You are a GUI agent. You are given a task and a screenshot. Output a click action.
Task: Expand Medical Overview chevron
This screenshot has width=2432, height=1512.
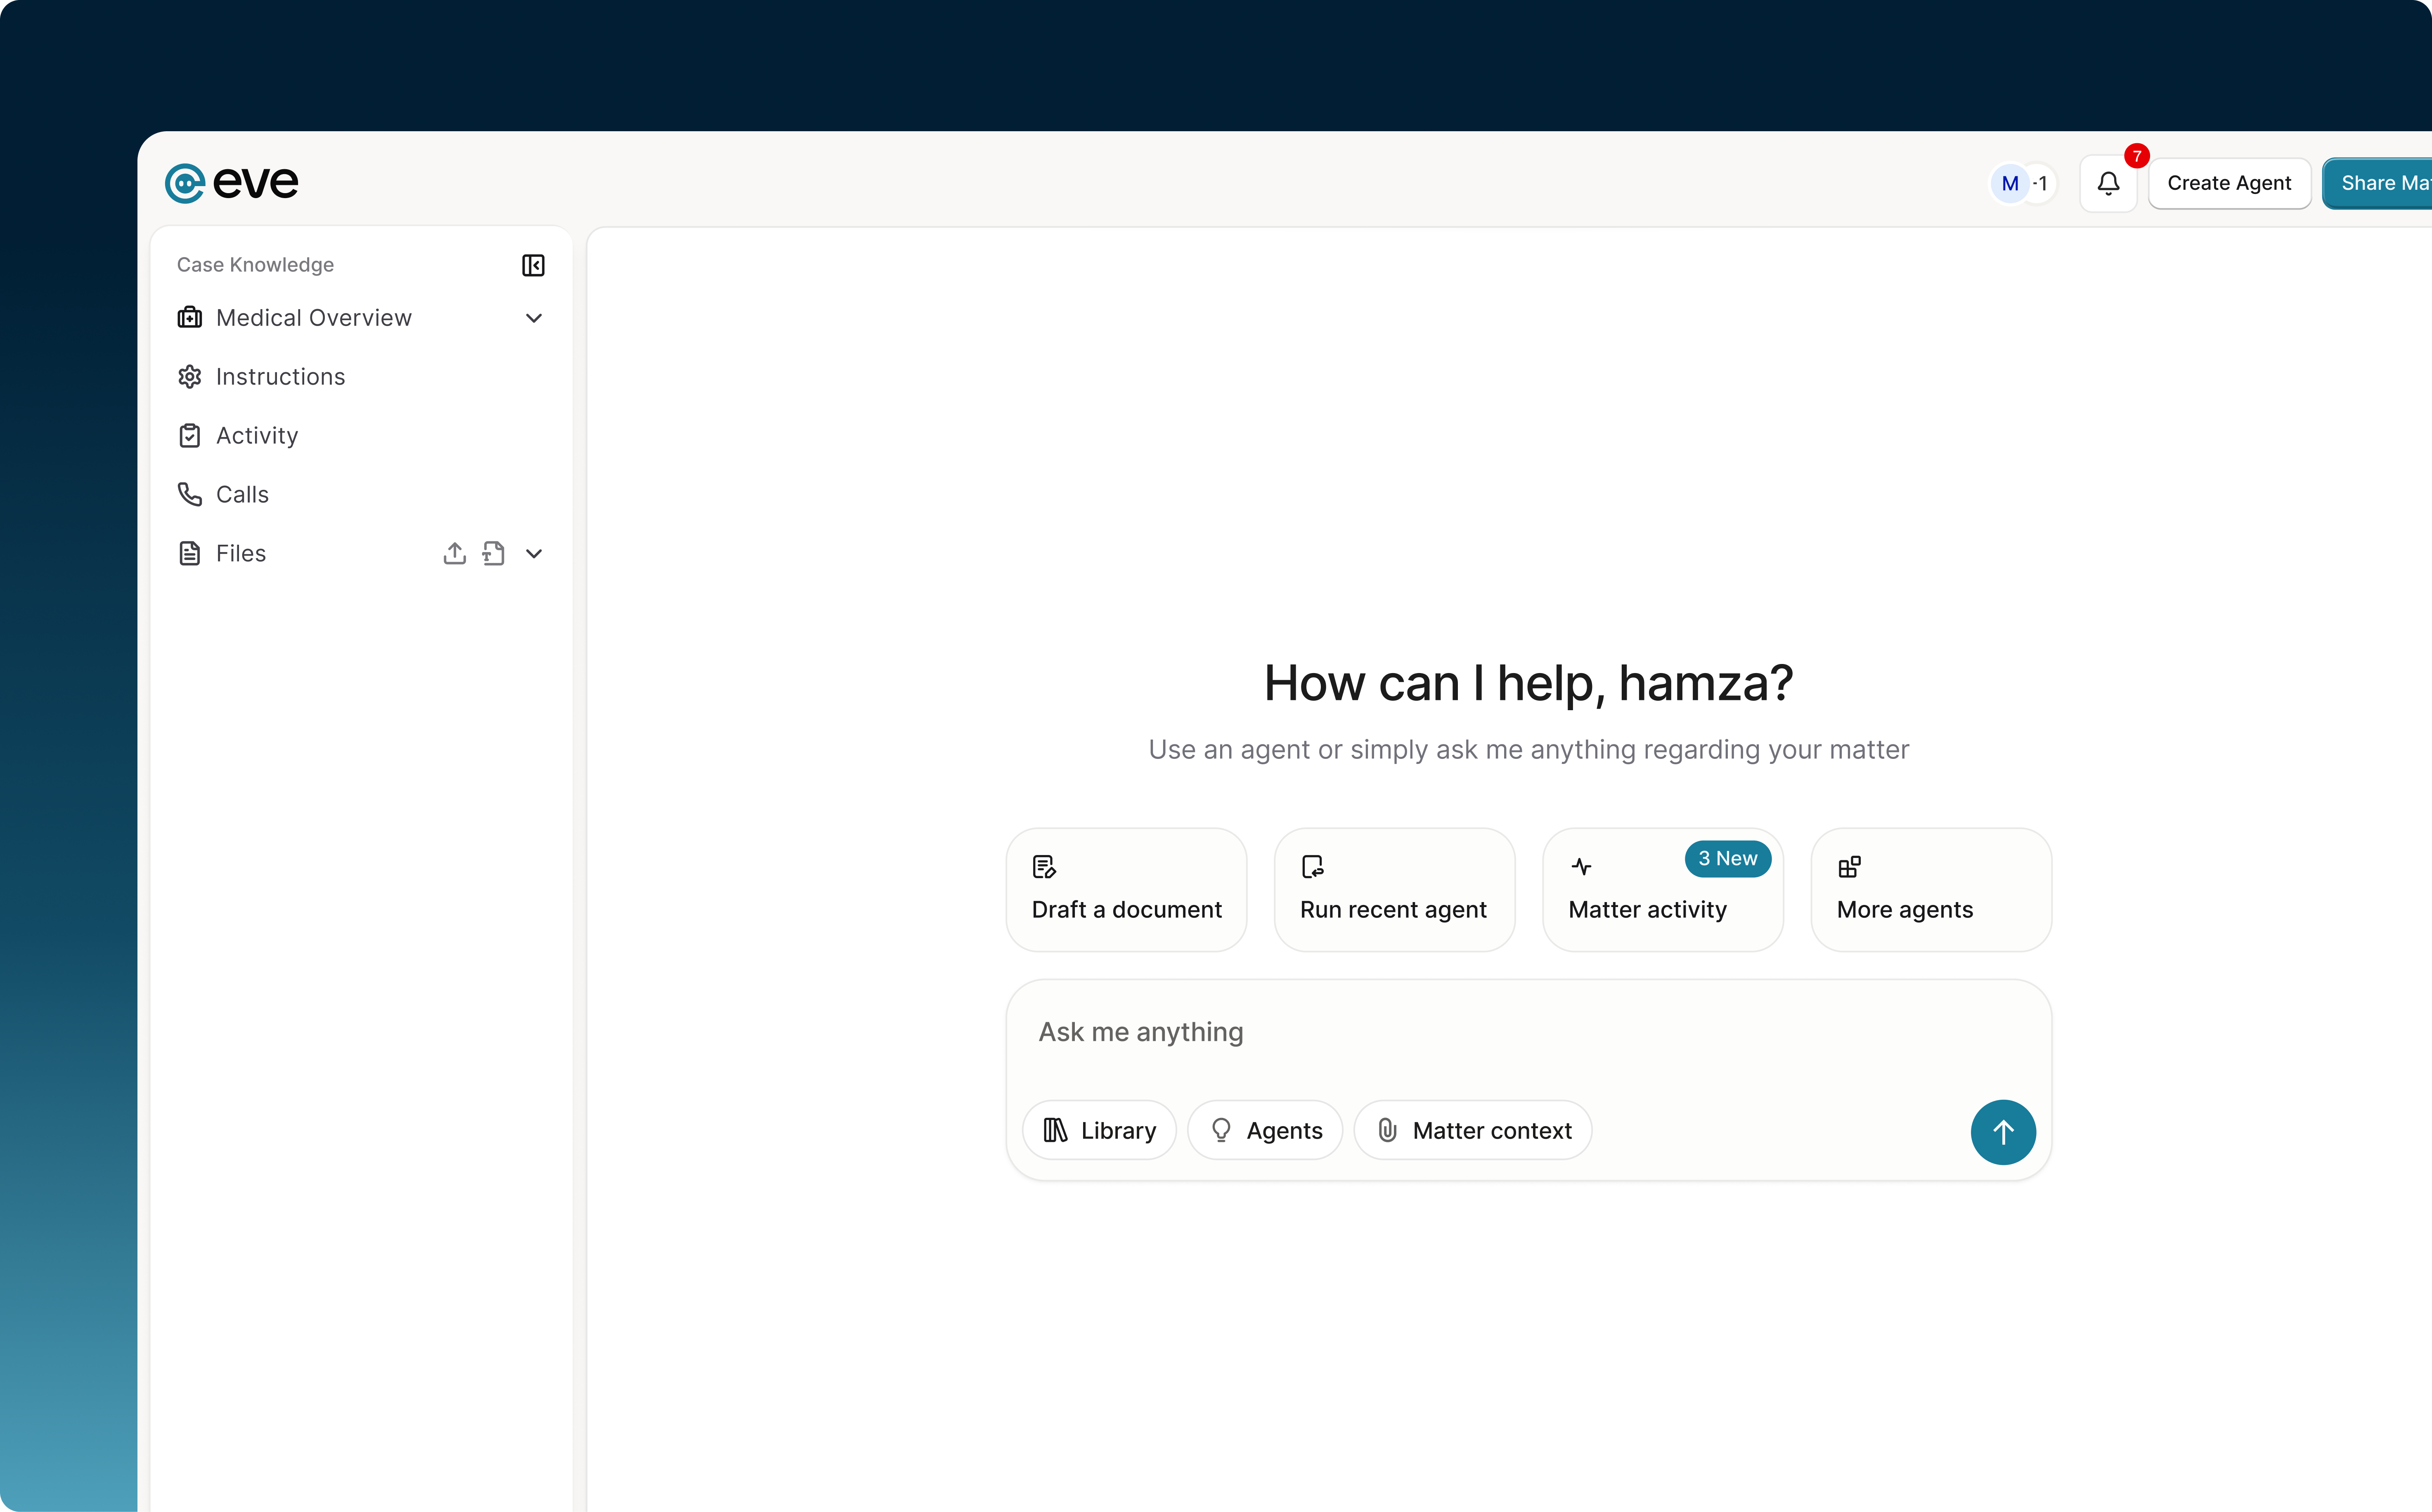[x=534, y=318]
